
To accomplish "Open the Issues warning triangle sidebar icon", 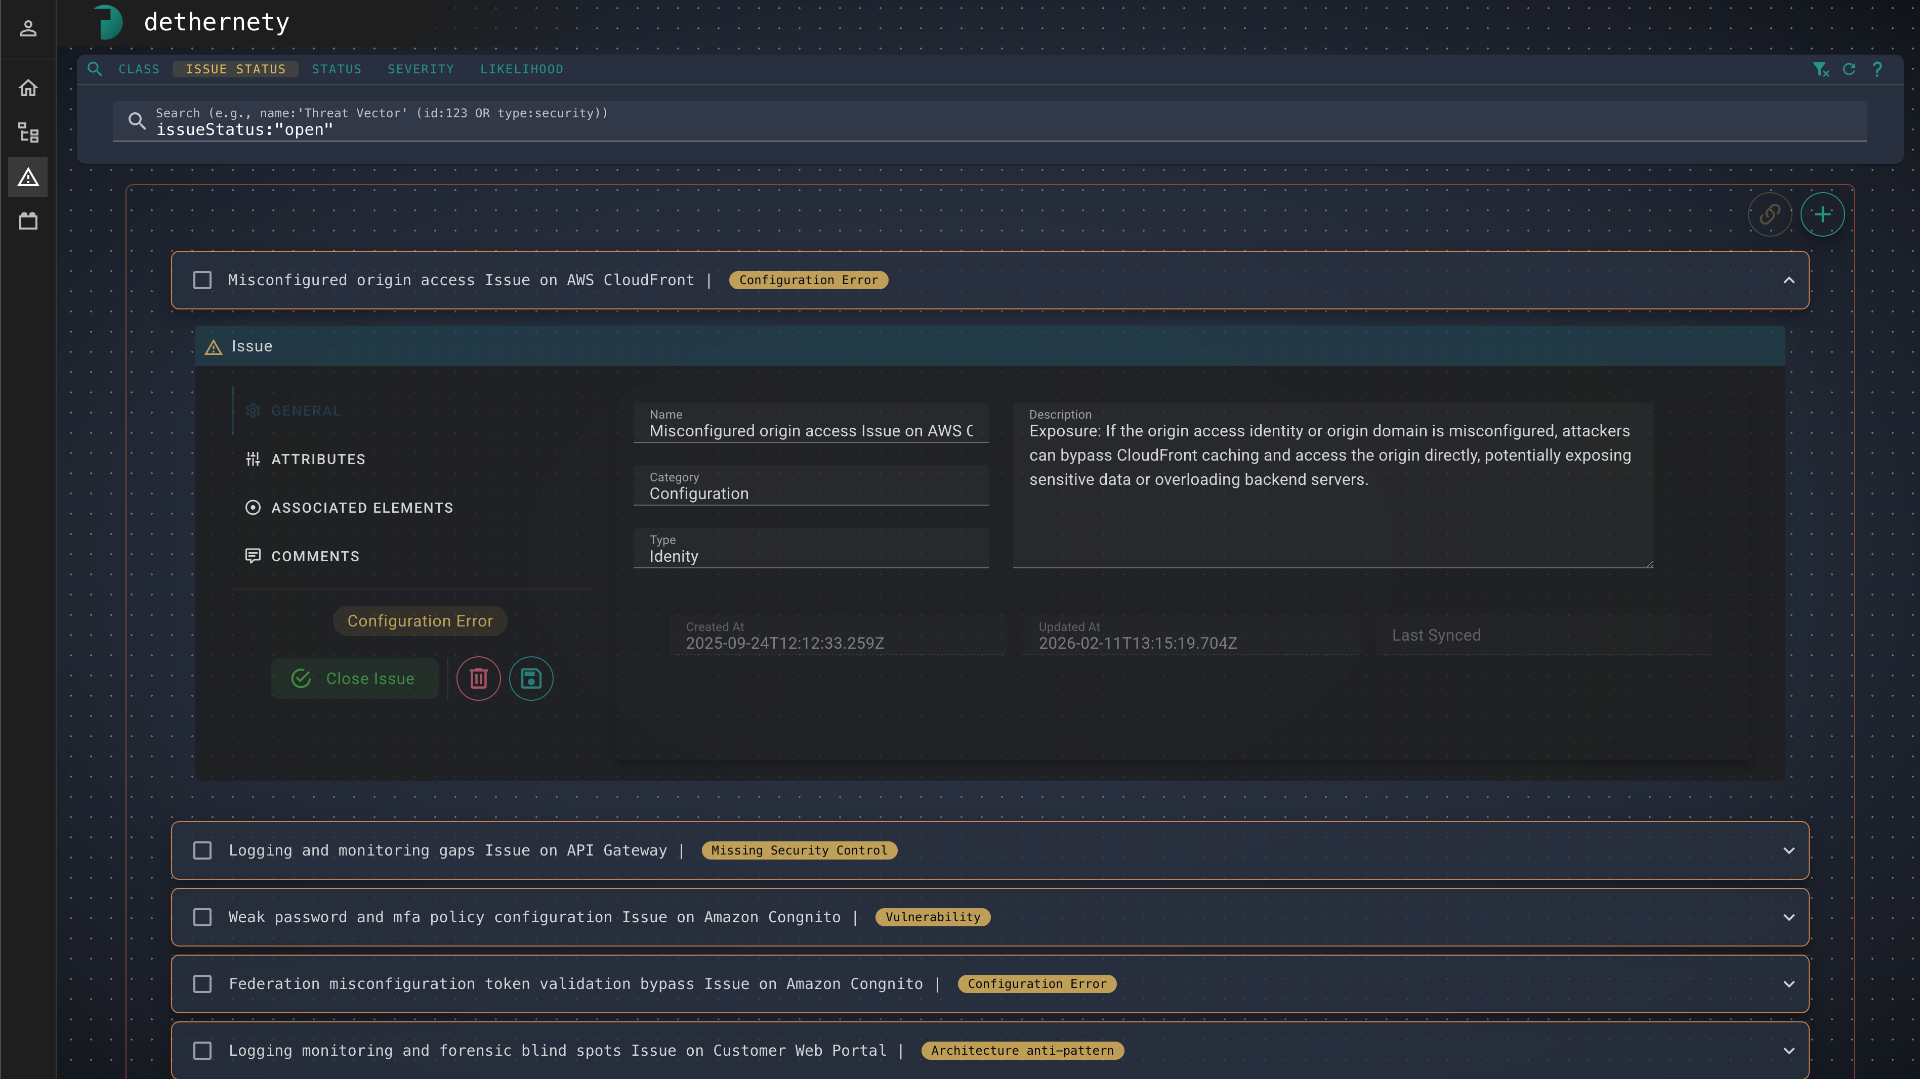I will point(28,177).
